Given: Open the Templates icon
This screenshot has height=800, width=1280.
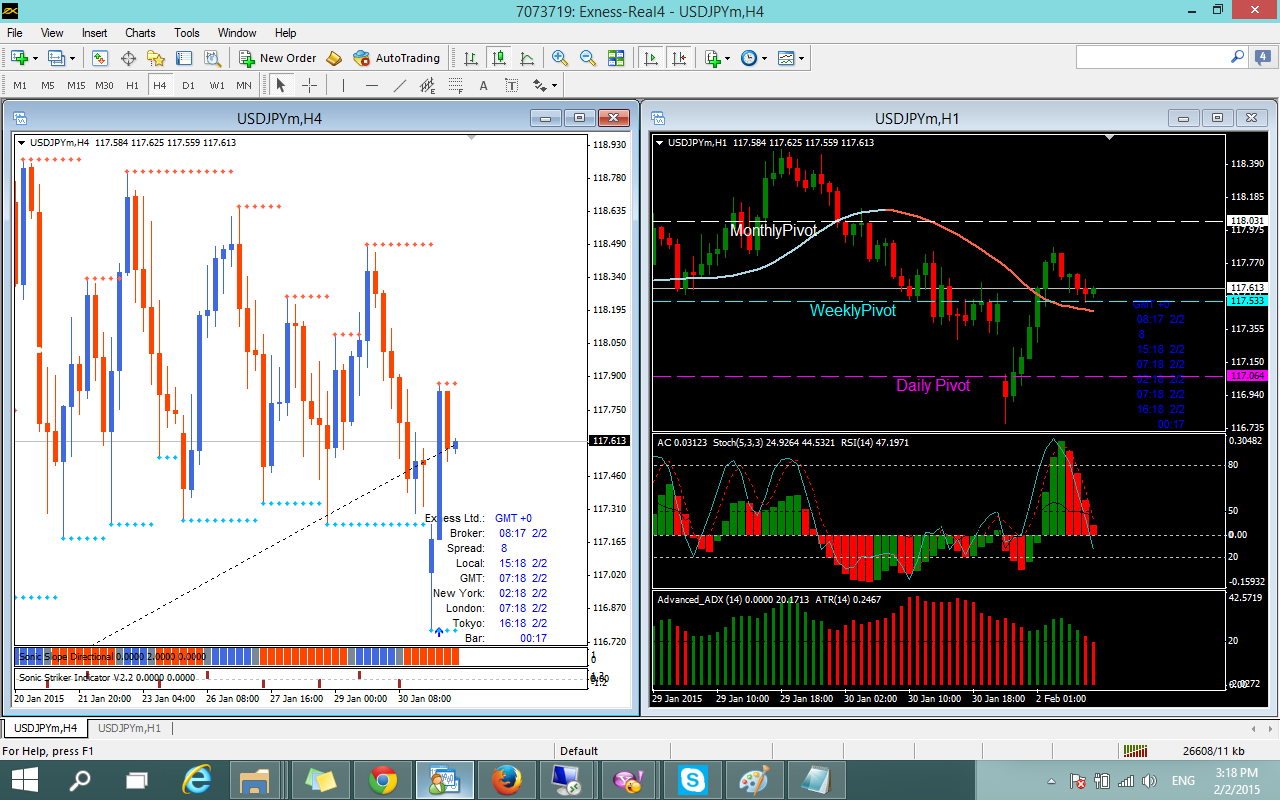Looking at the screenshot, I should [x=787, y=58].
